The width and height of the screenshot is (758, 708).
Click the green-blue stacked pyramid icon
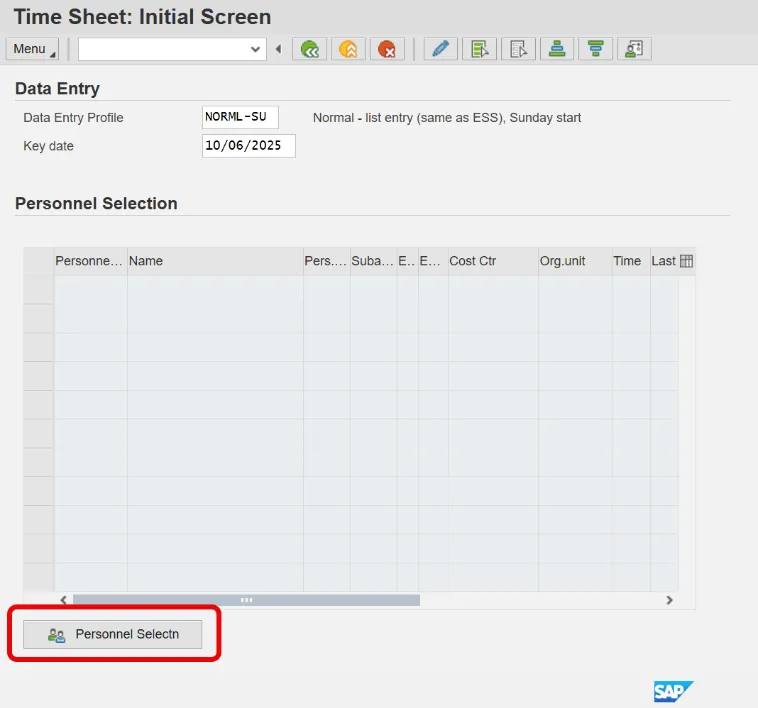(x=557, y=49)
